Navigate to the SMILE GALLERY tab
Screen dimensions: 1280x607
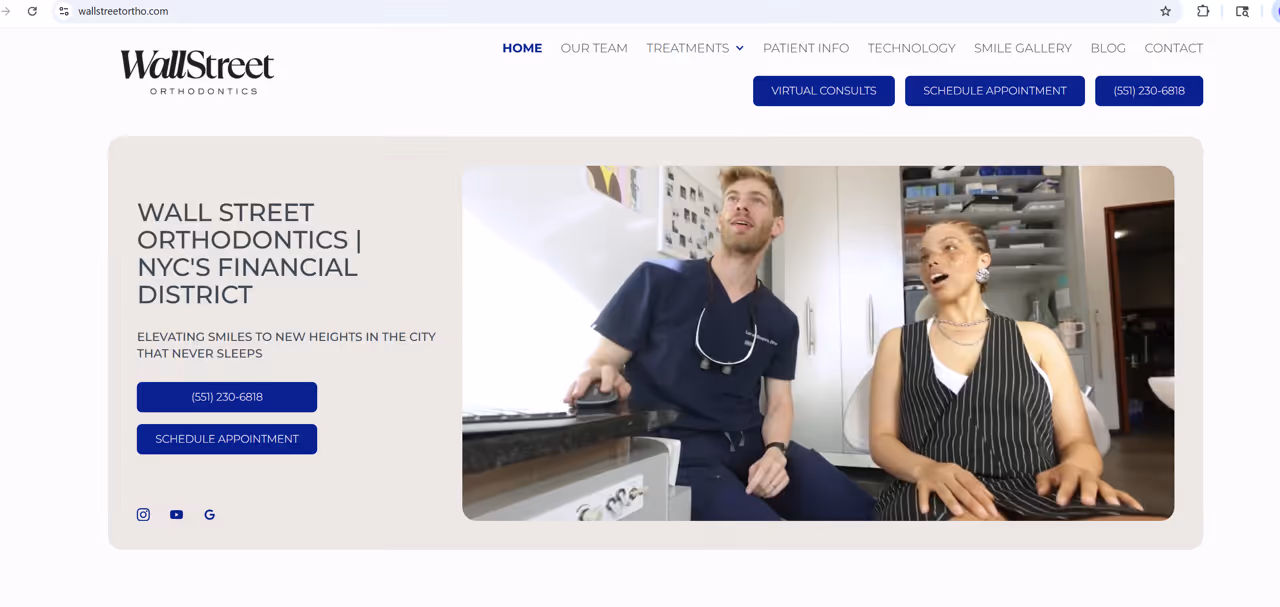[x=1023, y=48]
